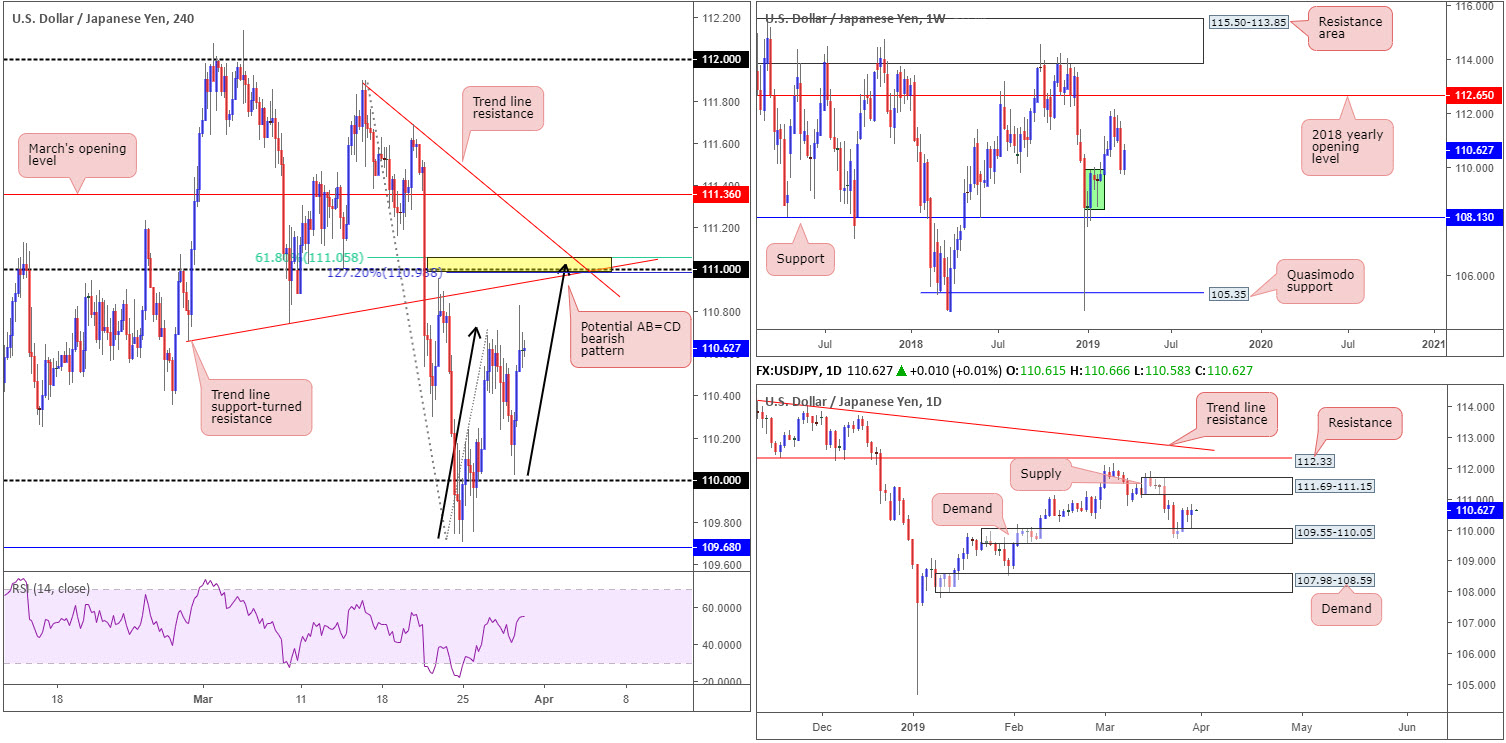1506x743 pixels.
Task: Click the "Dec" label on the daily axis
Action: (823, 728)
